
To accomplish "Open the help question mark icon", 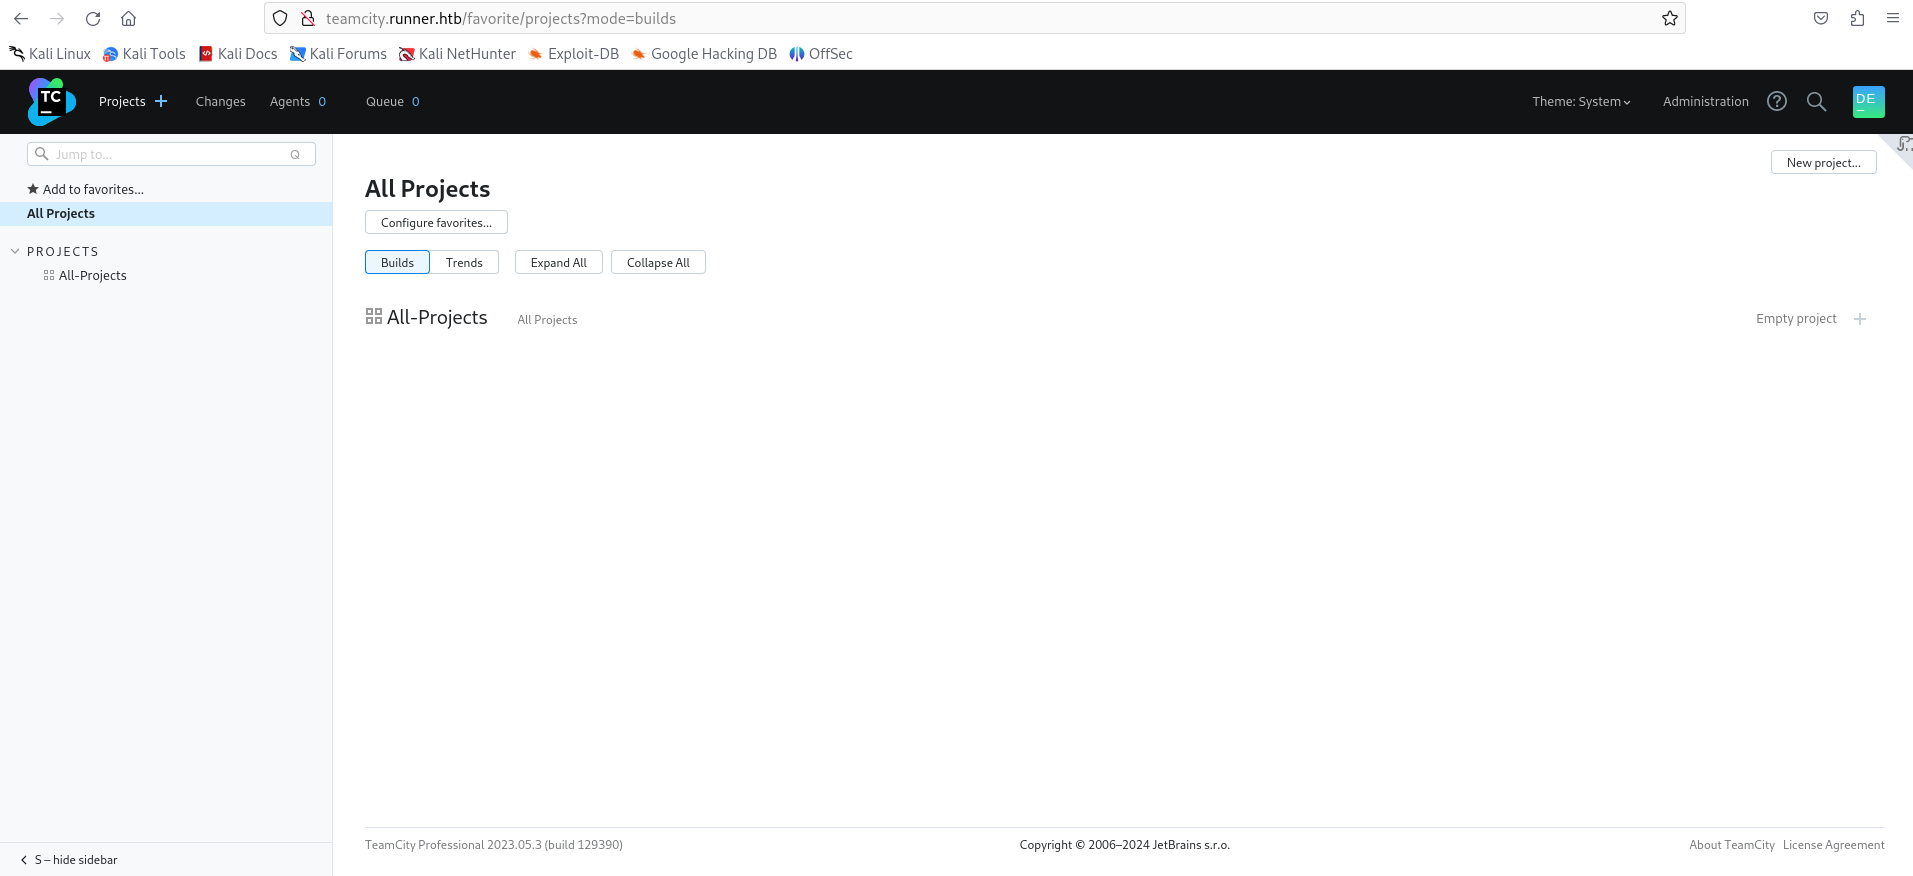I will coord(1776,101).
